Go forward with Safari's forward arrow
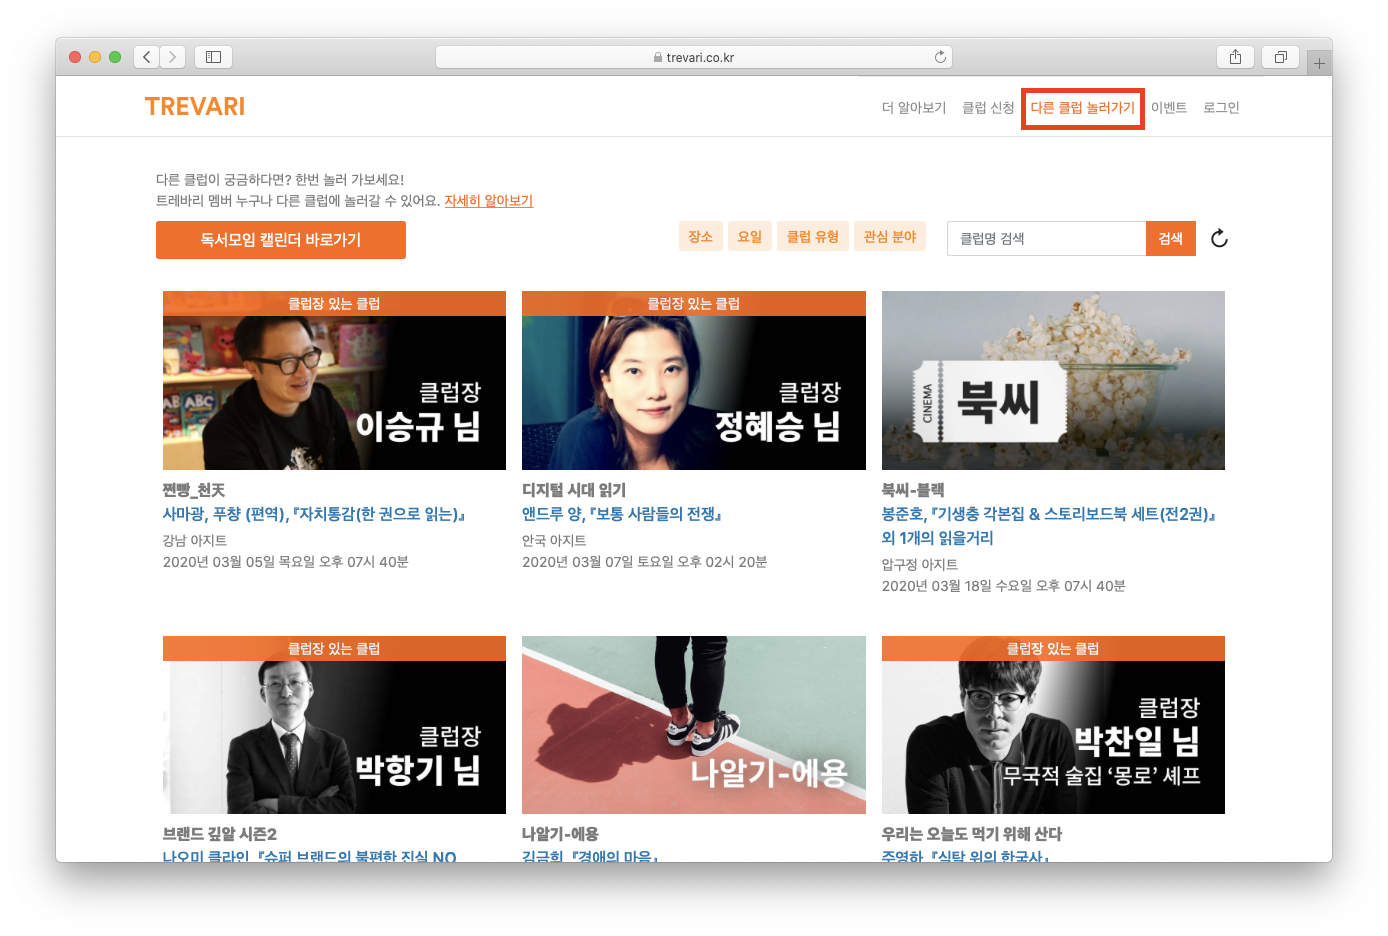Viewport: 1388px width, 936px height. 173,57
